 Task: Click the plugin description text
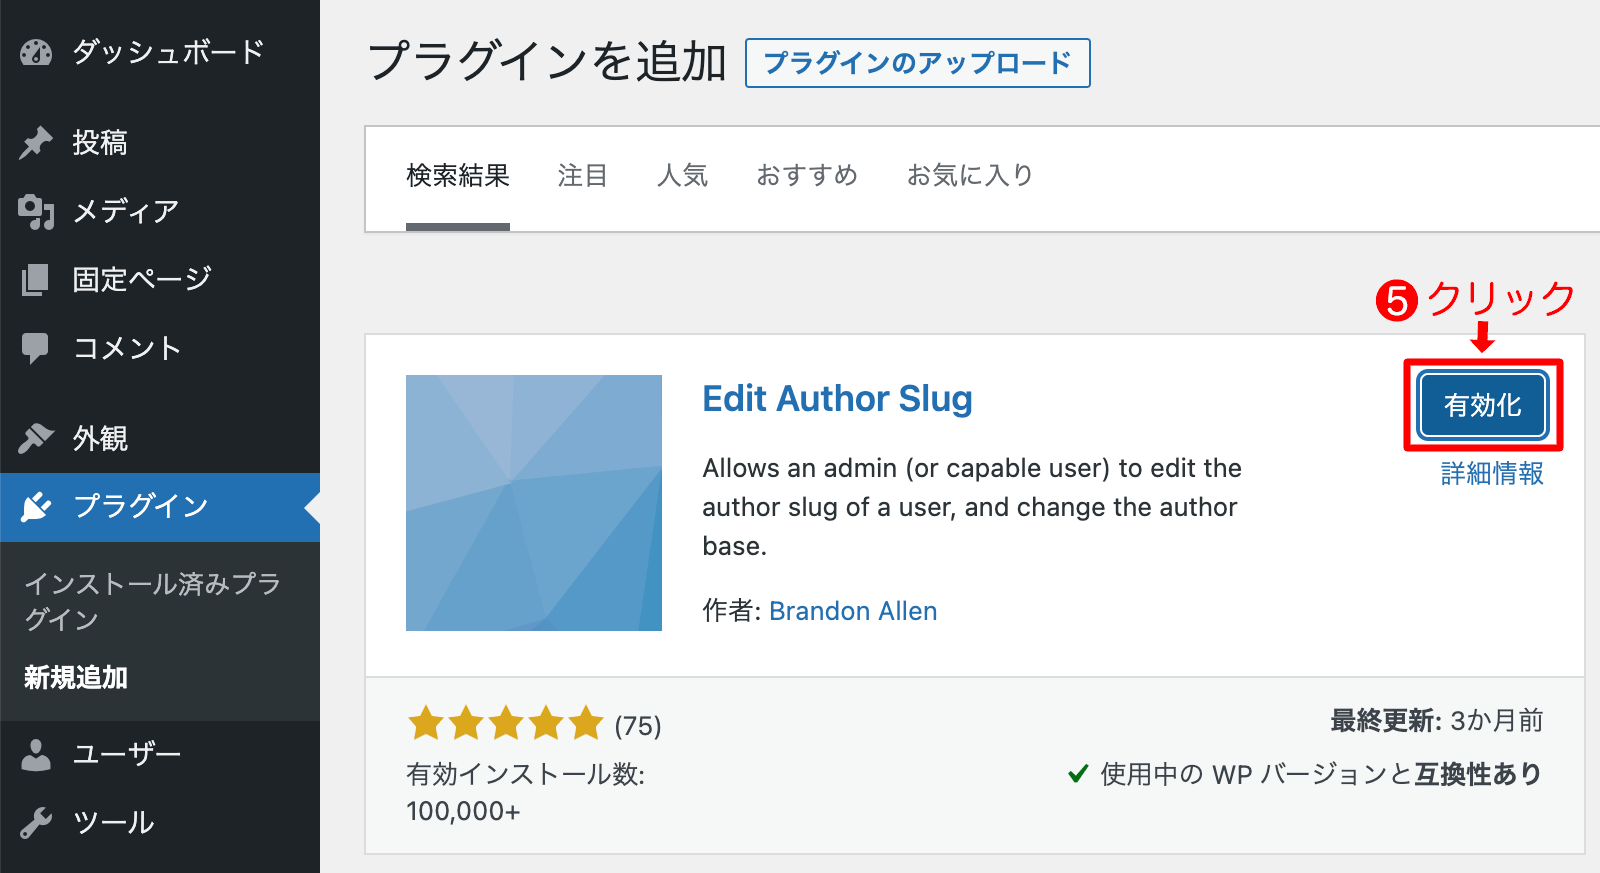click(x=972, y=507)
